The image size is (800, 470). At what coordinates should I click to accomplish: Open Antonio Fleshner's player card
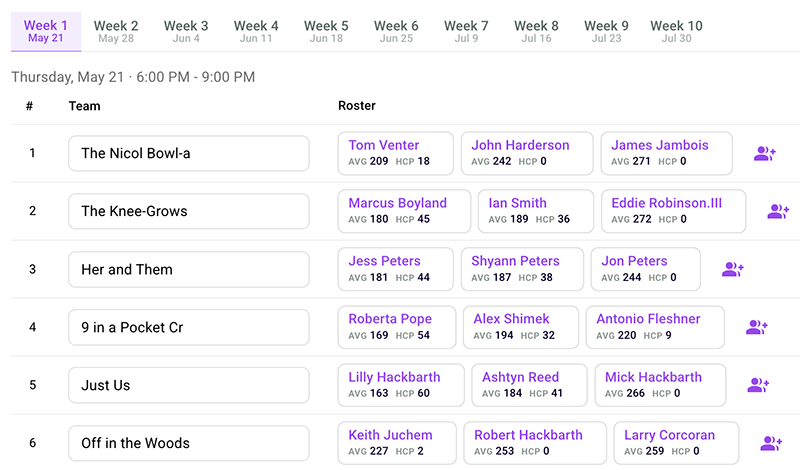pos(655,327)
